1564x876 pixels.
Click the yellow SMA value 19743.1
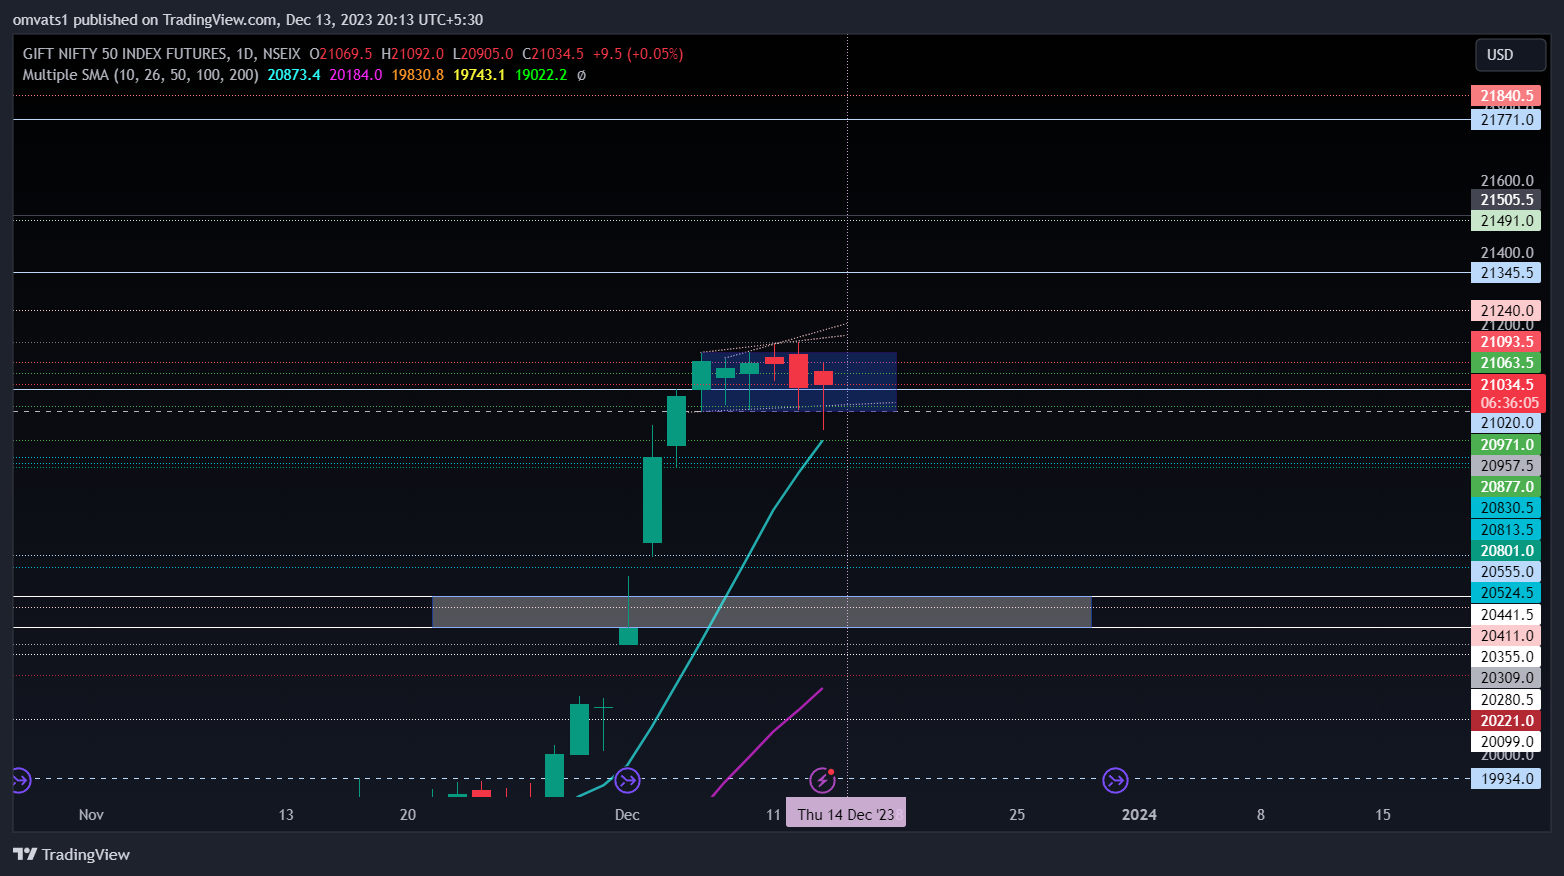pos(479,75)
